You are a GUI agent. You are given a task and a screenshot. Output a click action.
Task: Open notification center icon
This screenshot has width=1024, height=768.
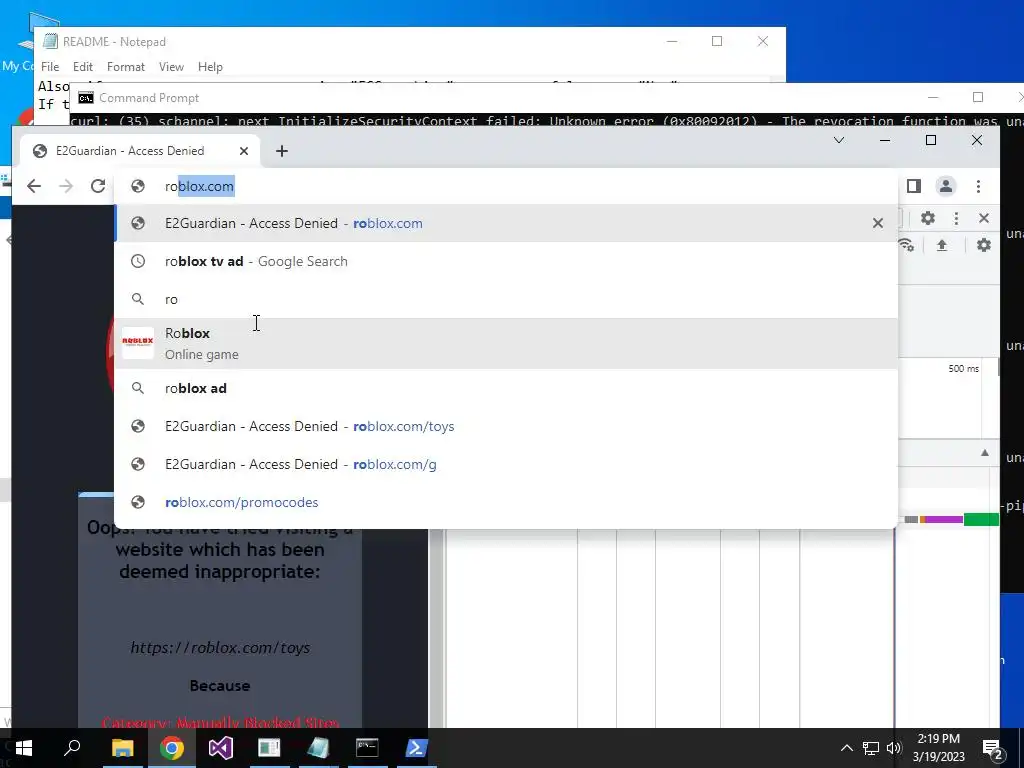992,748
